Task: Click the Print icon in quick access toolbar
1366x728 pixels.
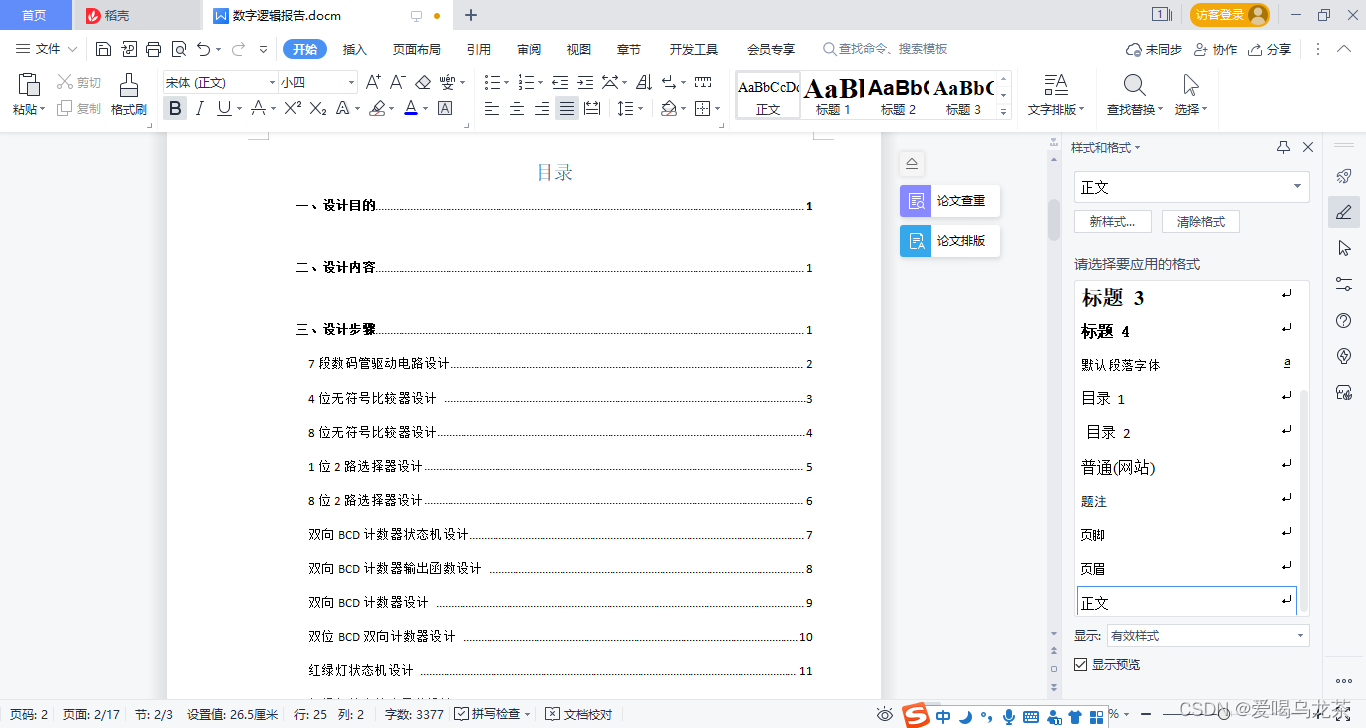Action: (x=153, y=49)
